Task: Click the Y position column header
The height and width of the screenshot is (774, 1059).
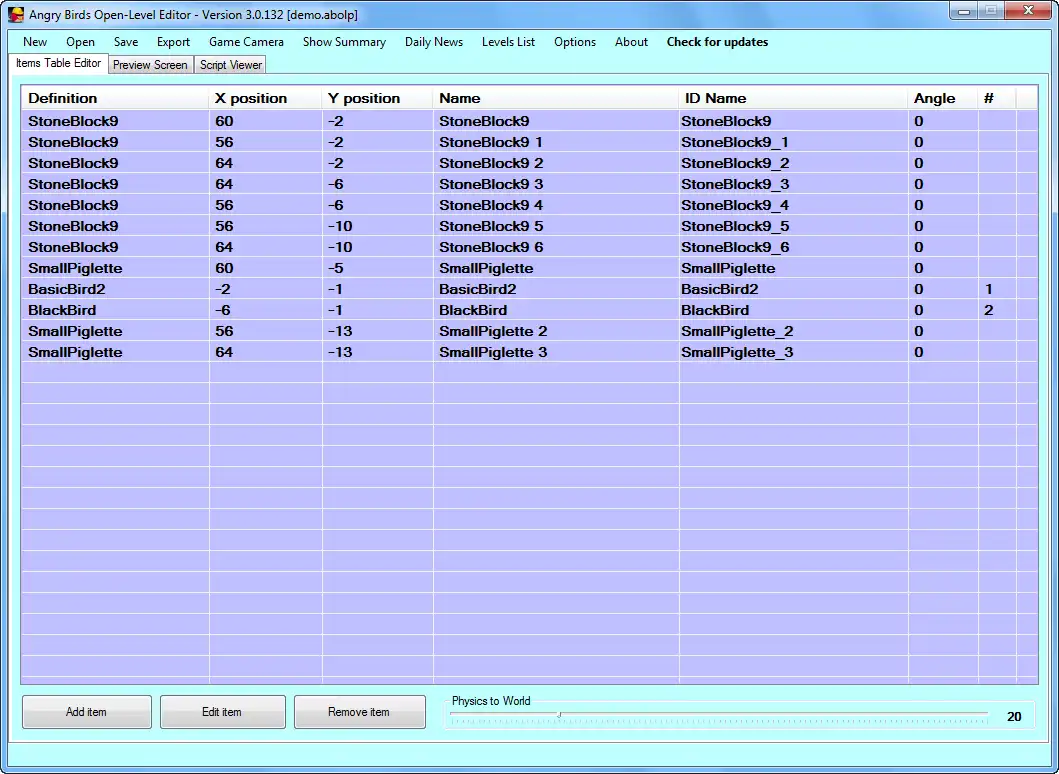Action: tap(377, 98)
